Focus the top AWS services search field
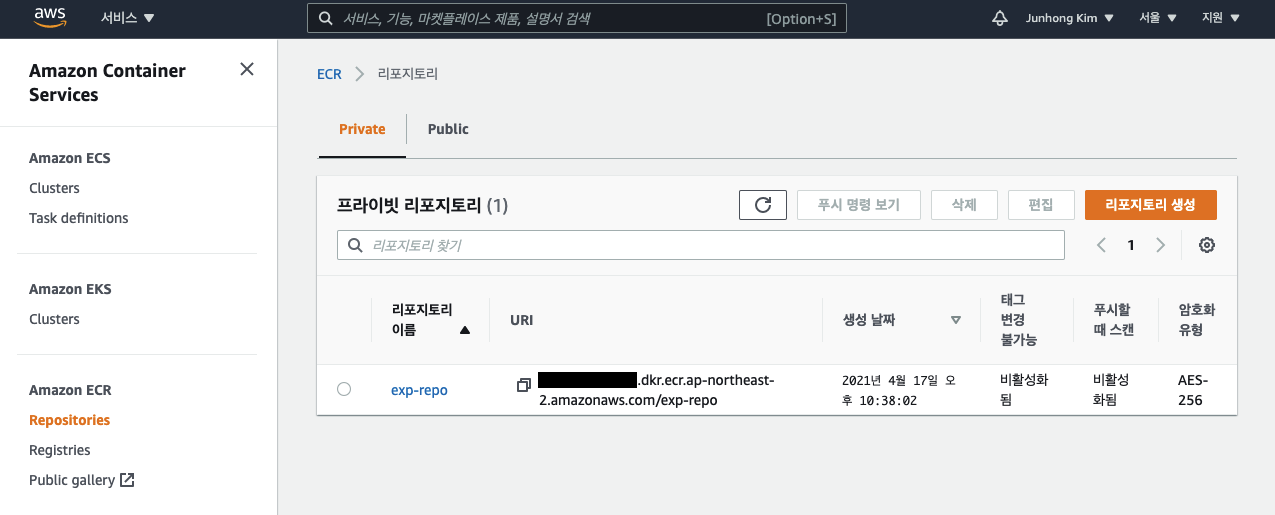This screenshot has height=515, width=1275. tap(577, 18)
